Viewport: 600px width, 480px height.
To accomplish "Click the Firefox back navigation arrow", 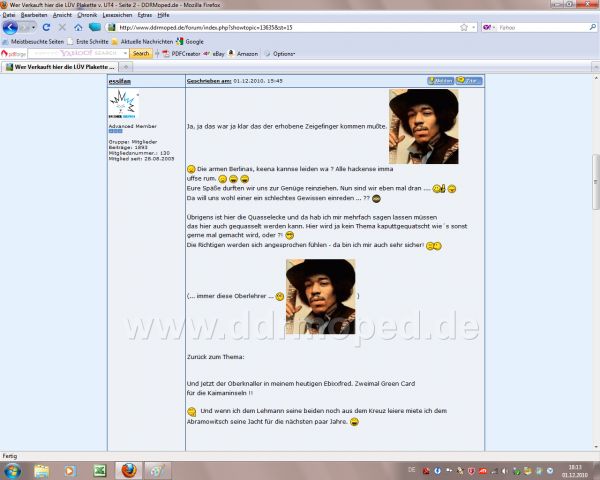I will click(x=10, y=27).
